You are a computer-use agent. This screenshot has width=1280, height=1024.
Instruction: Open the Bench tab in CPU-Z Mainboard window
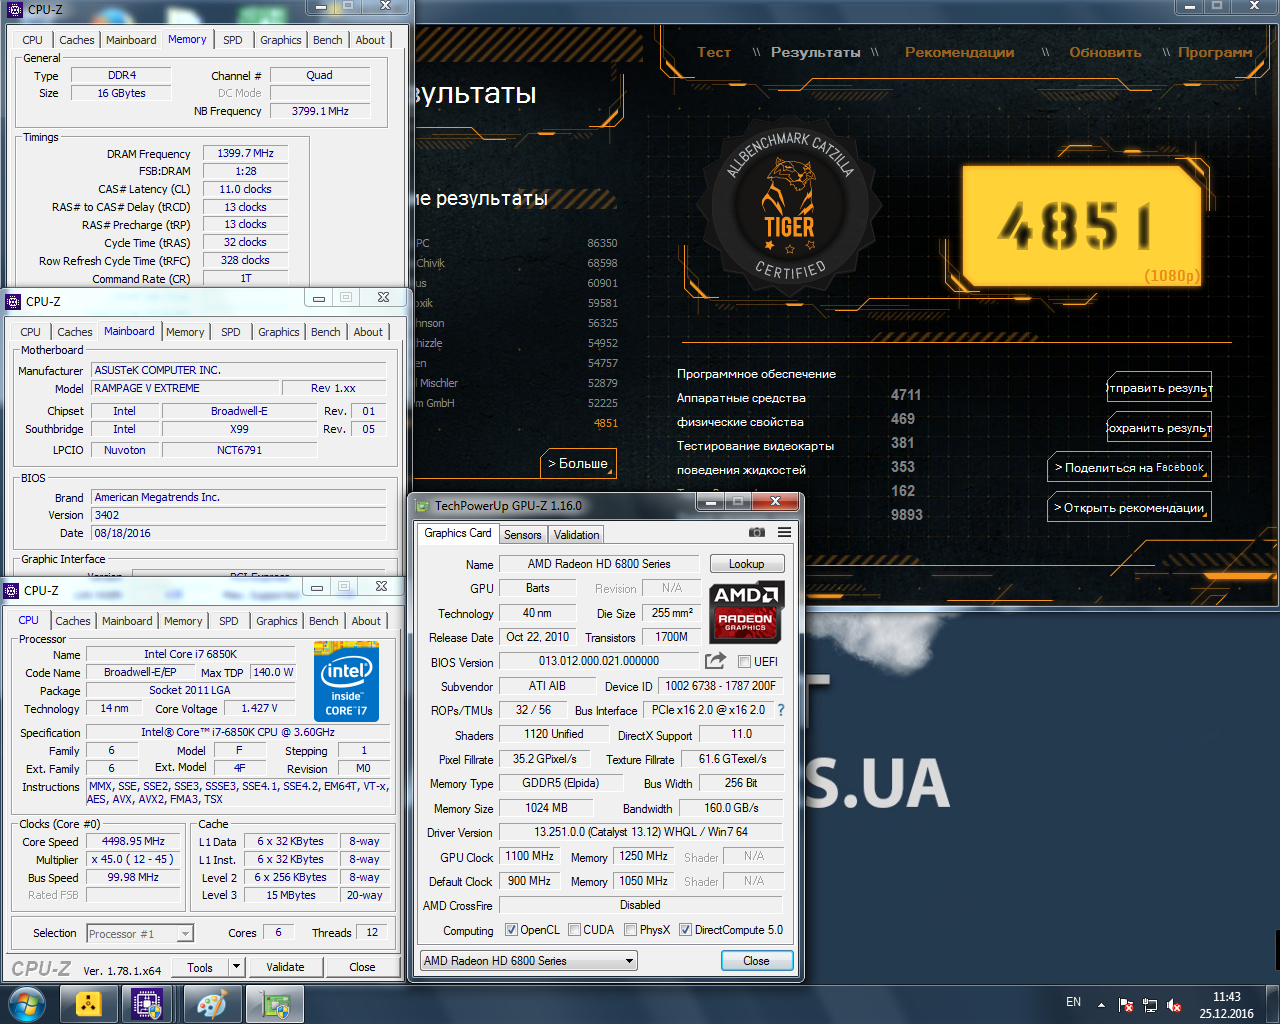click(326, 332)
